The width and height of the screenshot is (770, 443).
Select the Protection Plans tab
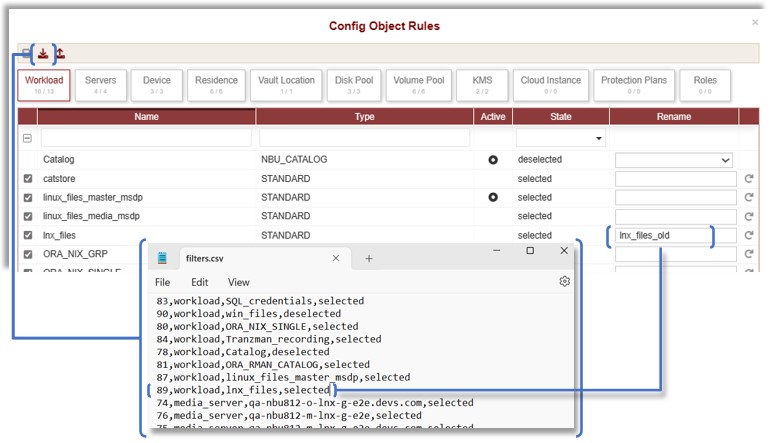(x=633, y=85)
